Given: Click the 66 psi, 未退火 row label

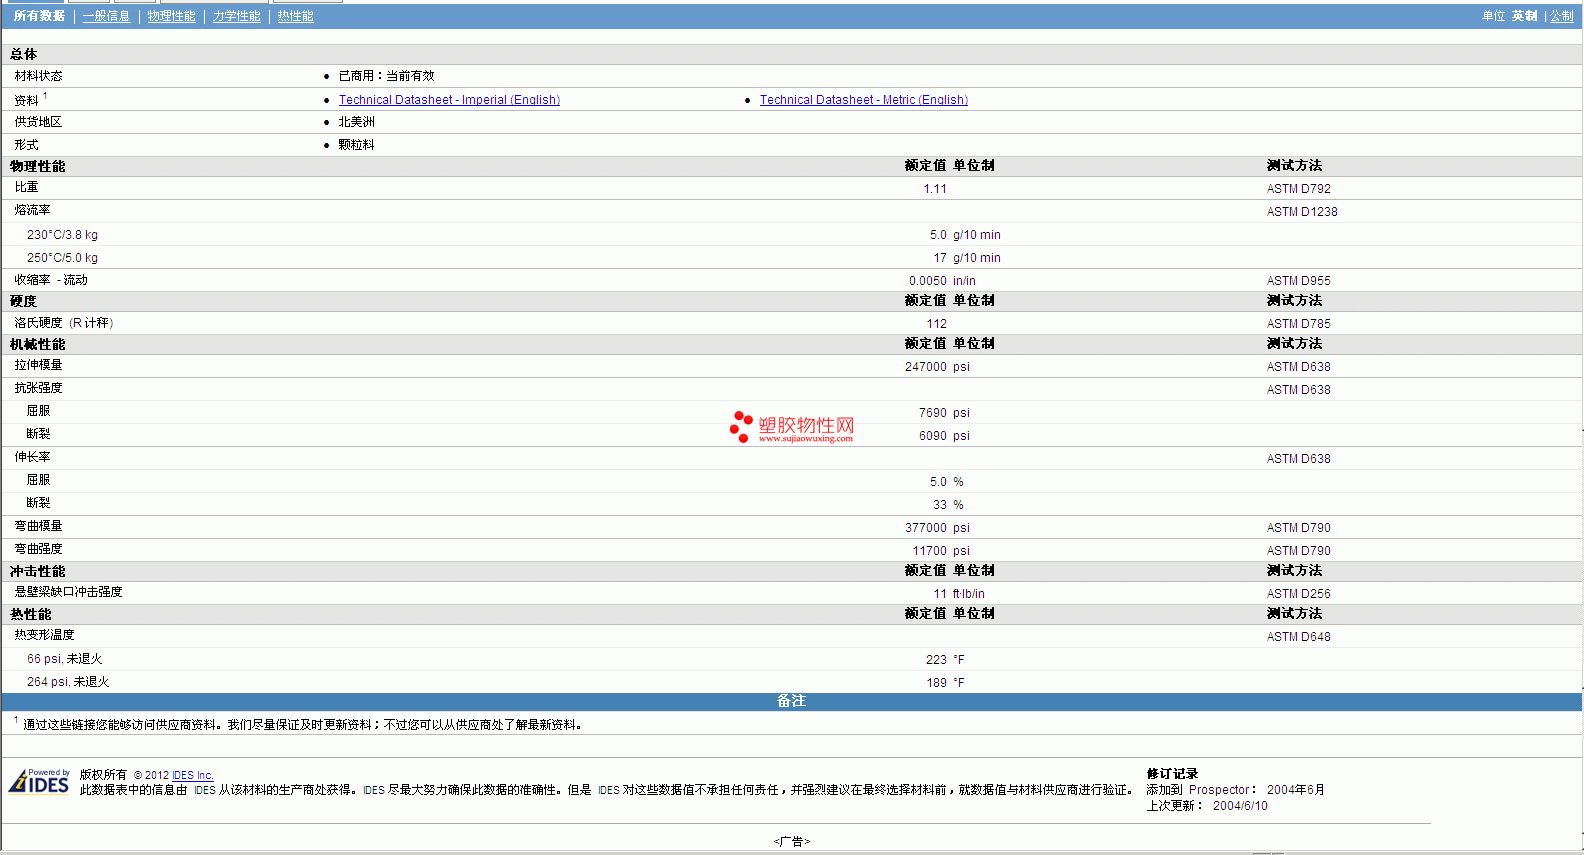Looking at the screenshot, I should pyautogui.click(x=64, y=659).
